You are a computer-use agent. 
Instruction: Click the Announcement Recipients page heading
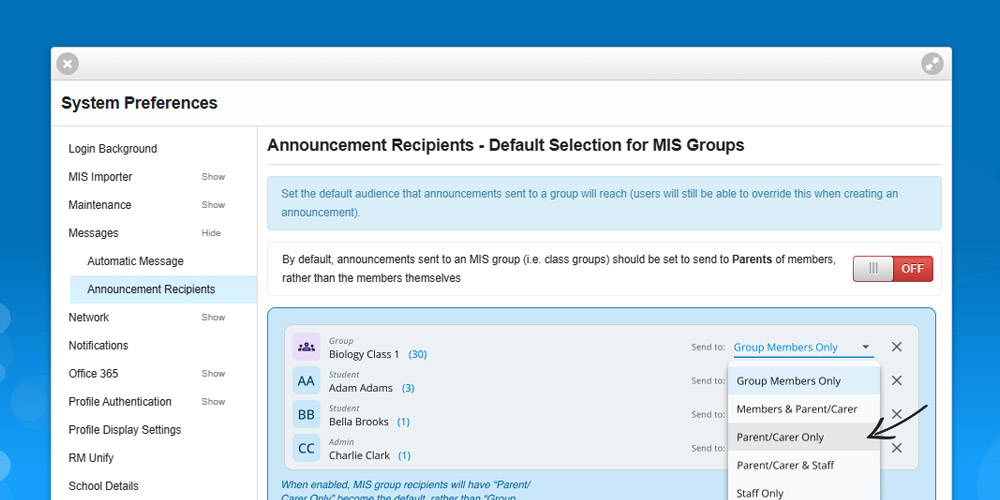pos(506,145)
